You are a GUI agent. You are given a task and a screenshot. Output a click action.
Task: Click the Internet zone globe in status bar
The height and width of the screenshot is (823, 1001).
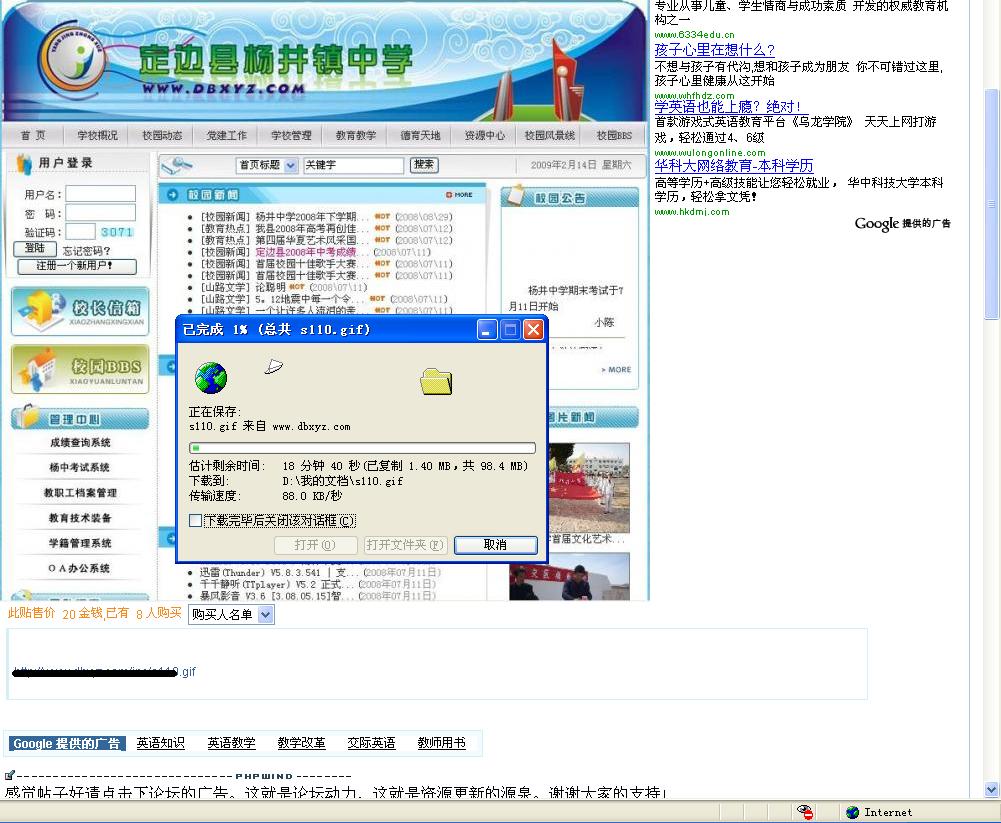pyautogui.click(x=852, y=812)
